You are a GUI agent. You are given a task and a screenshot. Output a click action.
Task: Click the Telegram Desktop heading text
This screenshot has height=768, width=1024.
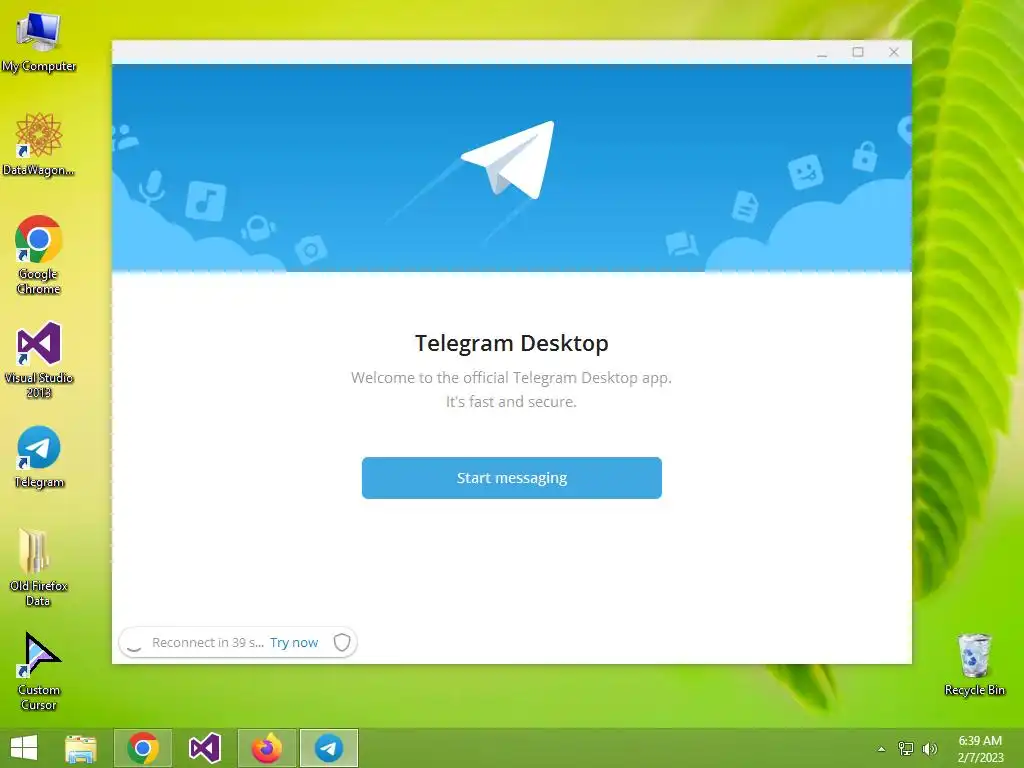[511, 344]
